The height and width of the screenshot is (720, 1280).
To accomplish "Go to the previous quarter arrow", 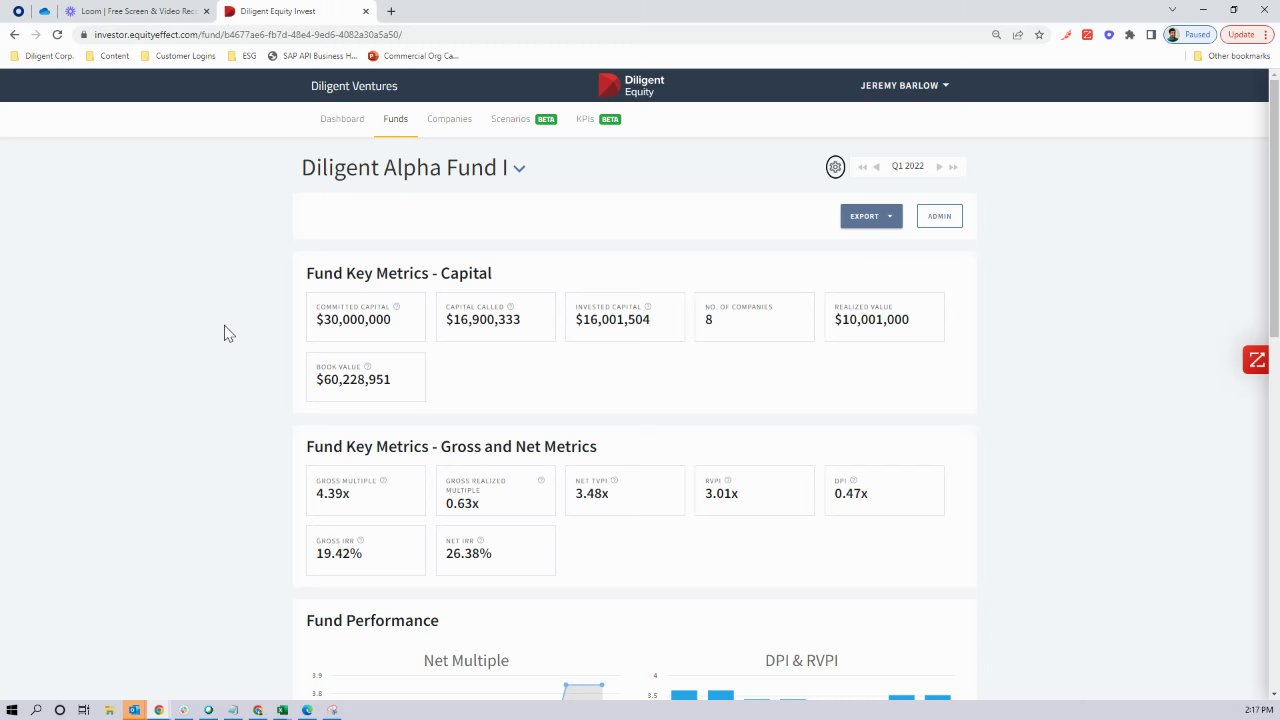I will 876,167.
